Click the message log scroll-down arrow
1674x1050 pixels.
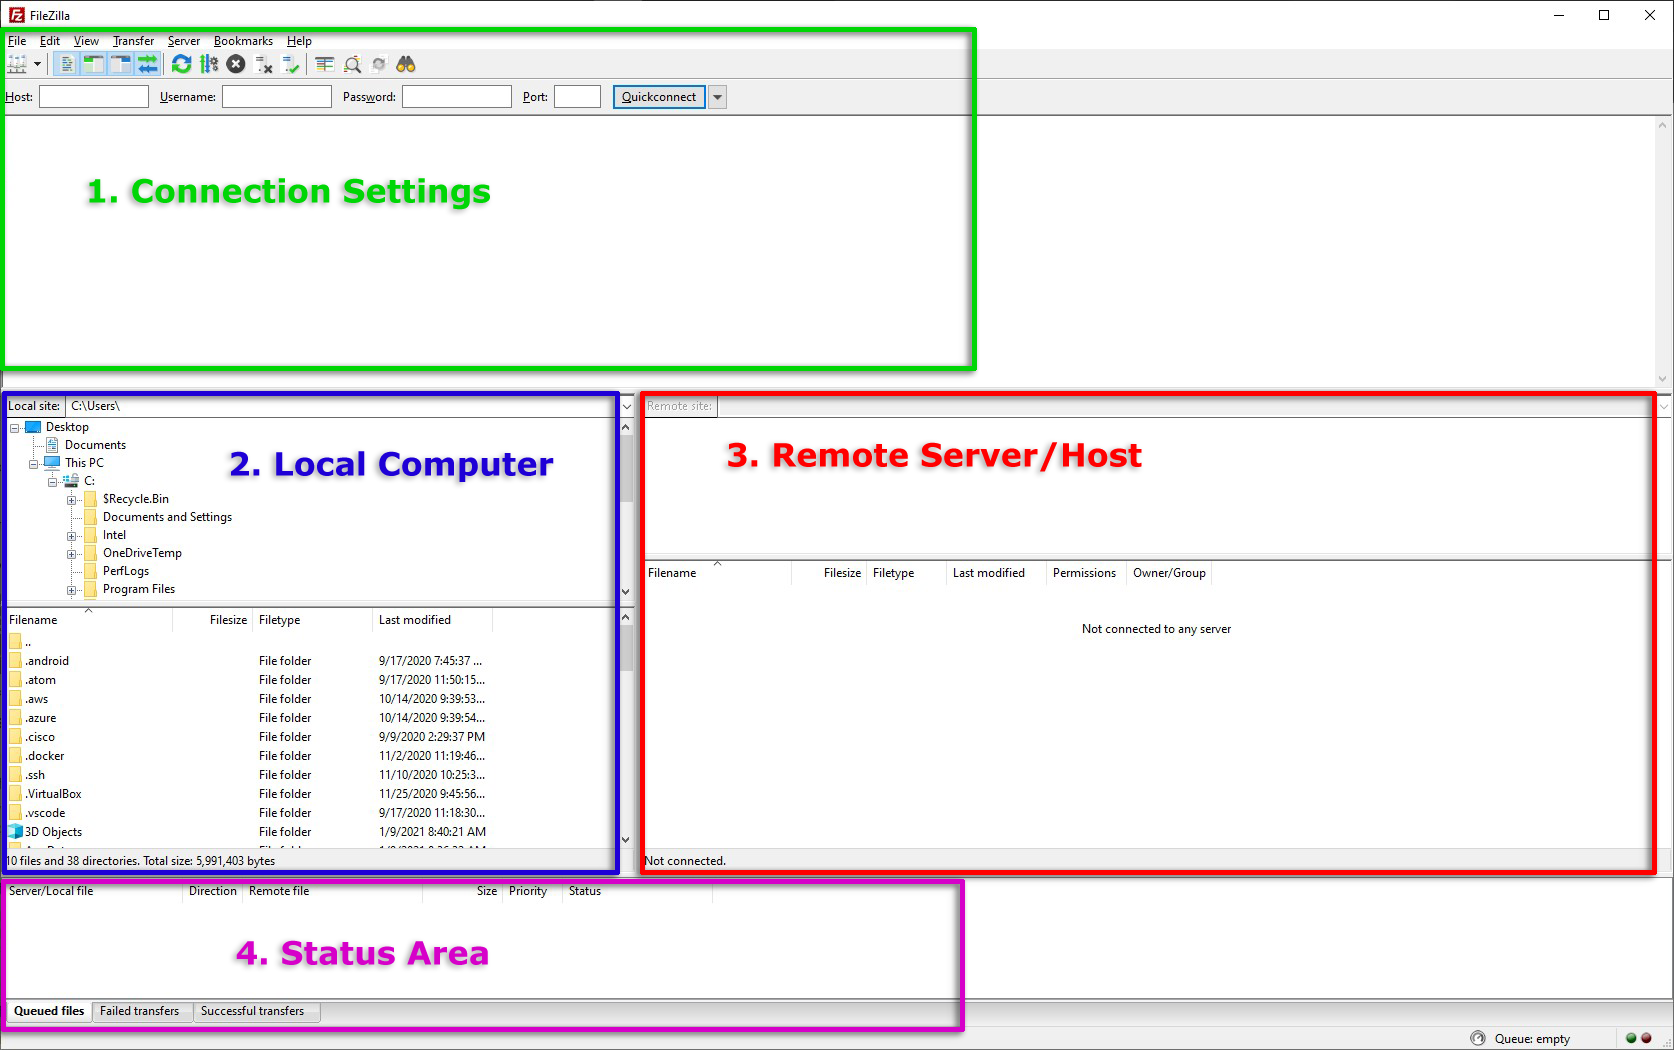[1663, 379]
